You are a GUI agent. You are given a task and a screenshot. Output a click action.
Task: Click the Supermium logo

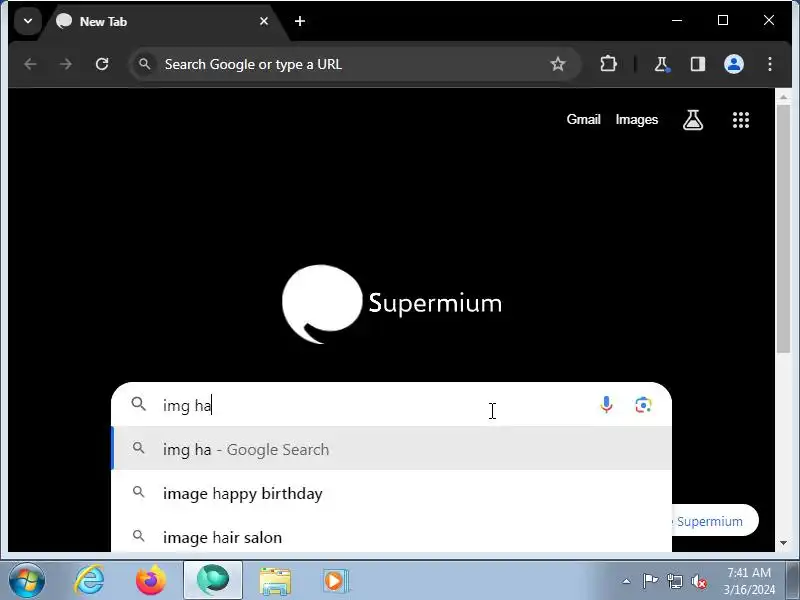[392, 304]
